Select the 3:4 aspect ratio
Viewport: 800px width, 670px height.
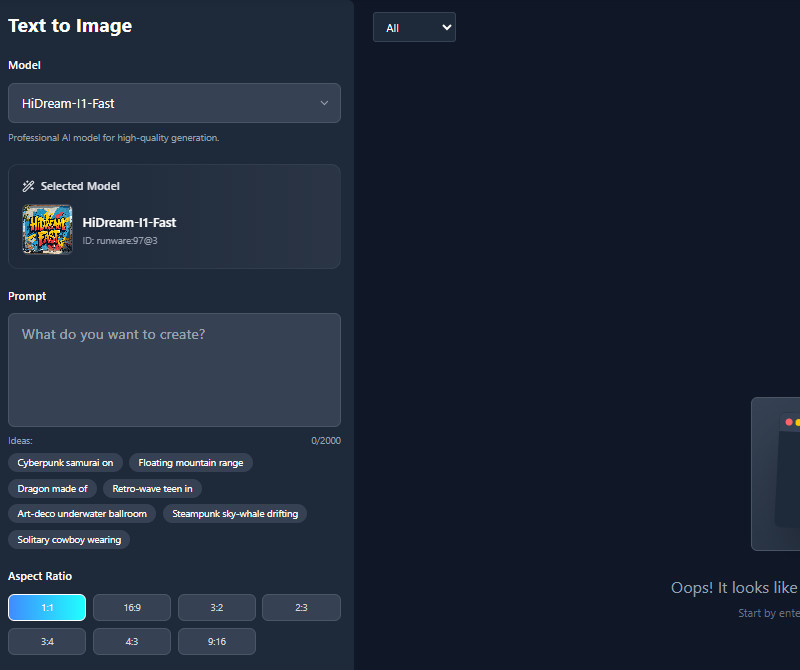pos(47,641)
